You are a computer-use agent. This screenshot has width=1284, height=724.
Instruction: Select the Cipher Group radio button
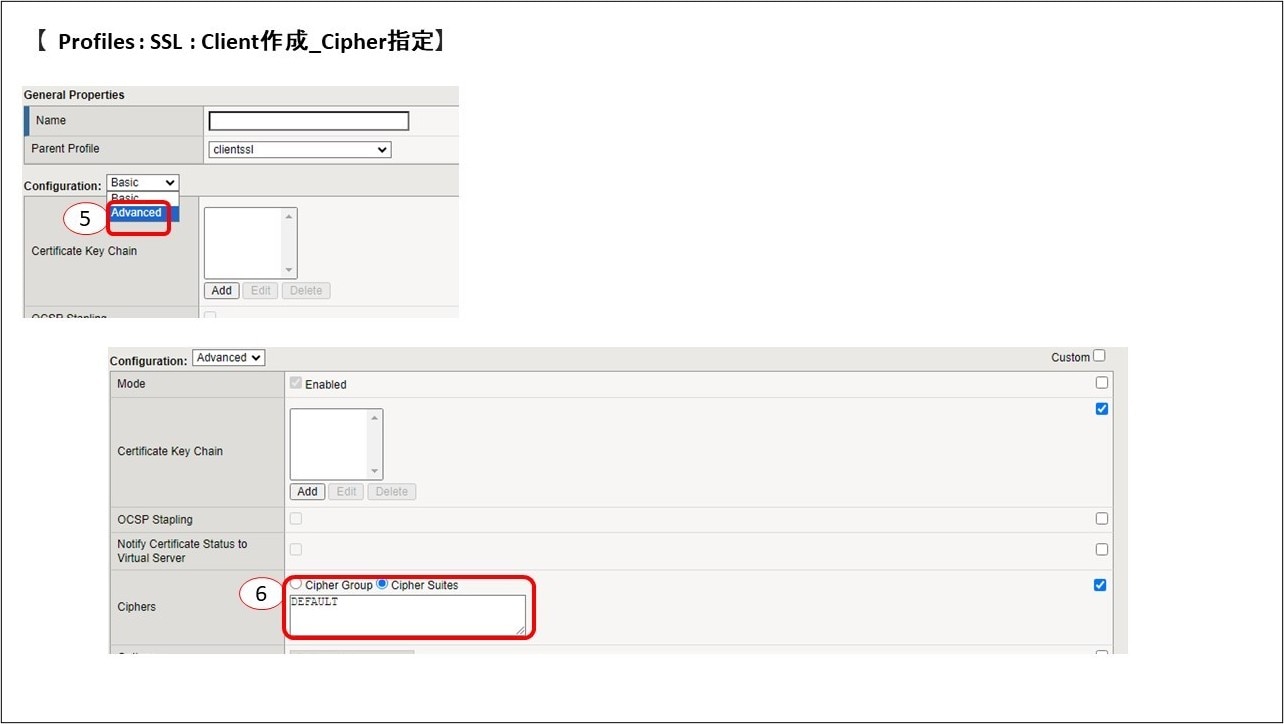tap(296, 584)
